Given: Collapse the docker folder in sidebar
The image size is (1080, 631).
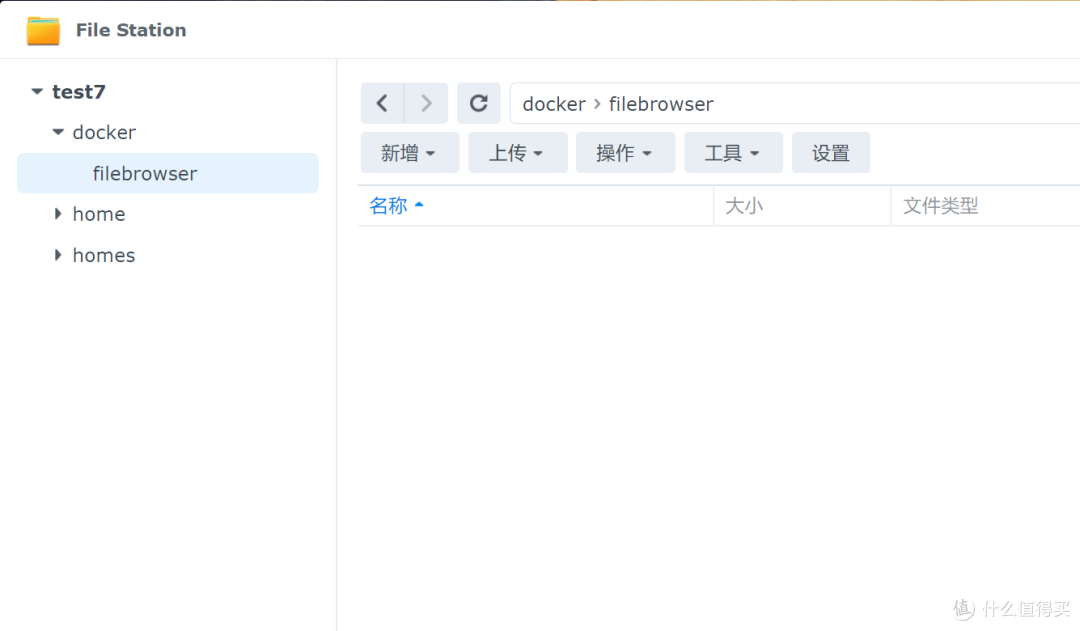Looking at the screenshot, I should click(x=57, y=132).
